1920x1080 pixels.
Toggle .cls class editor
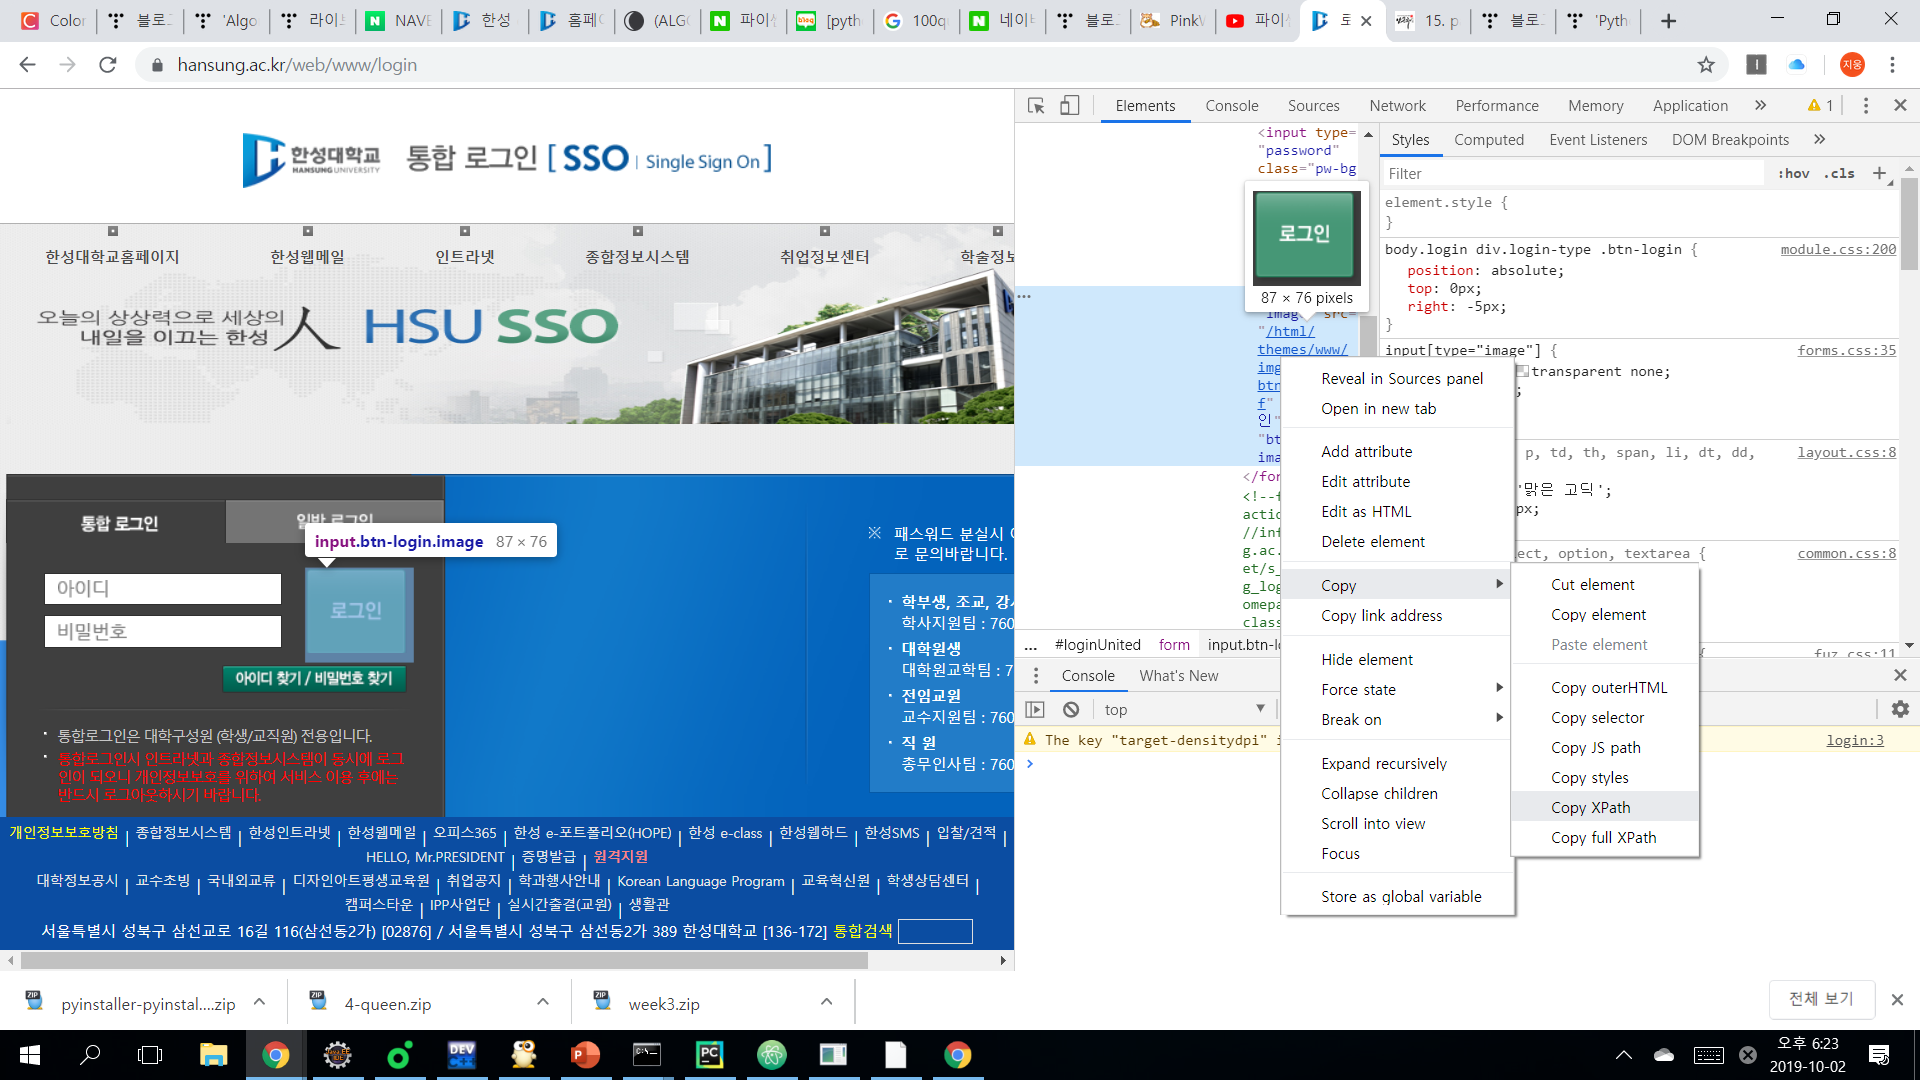[1839, 173]
